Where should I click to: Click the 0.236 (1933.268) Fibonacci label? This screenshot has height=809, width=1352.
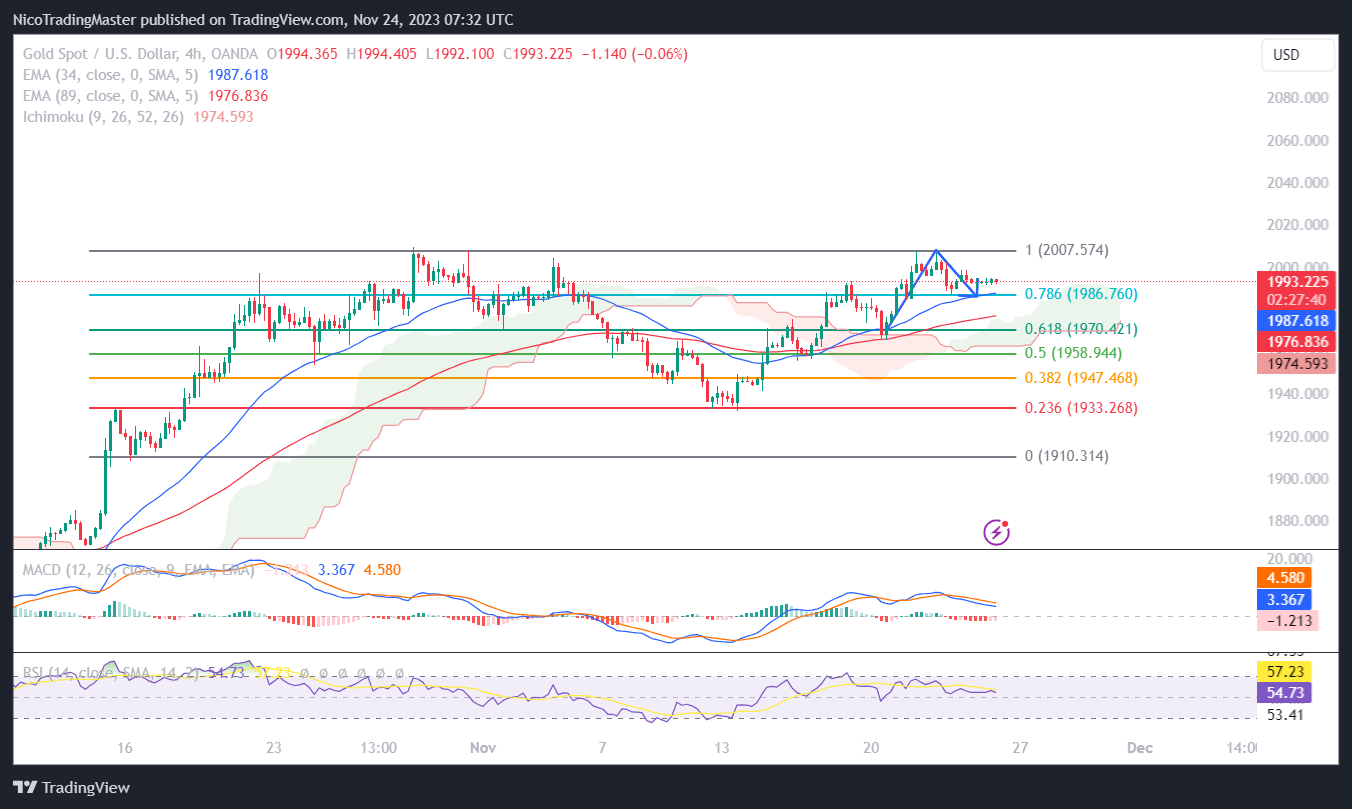tap(1081, 408)
